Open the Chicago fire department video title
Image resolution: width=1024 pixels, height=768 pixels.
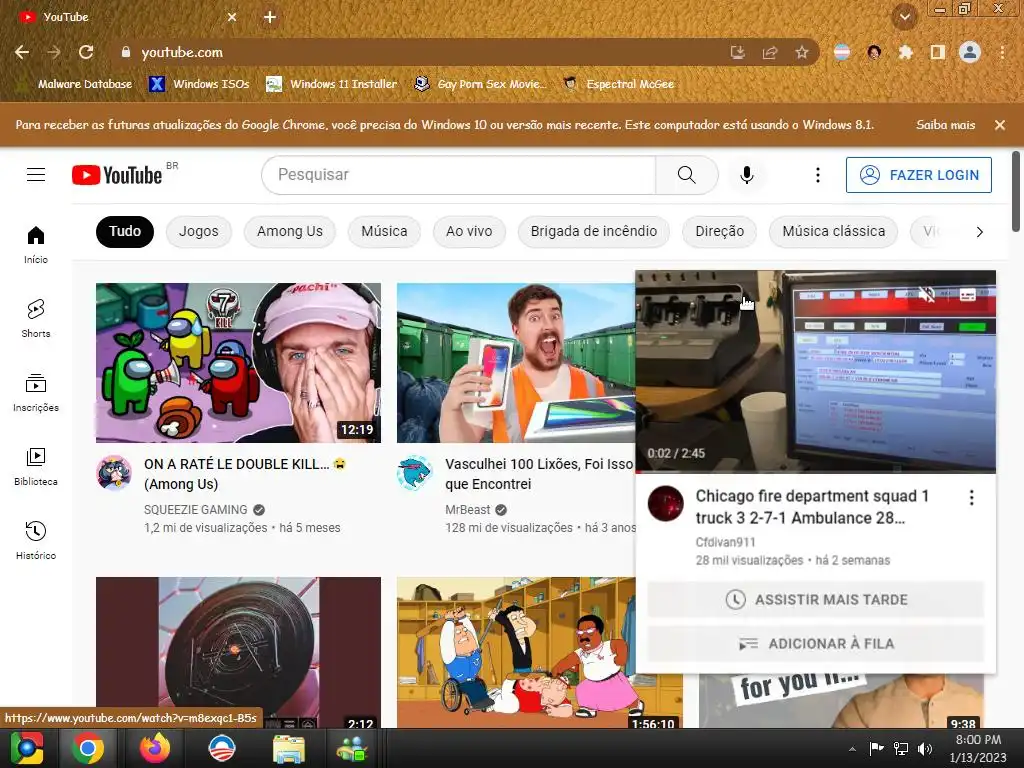pos(812,507)
